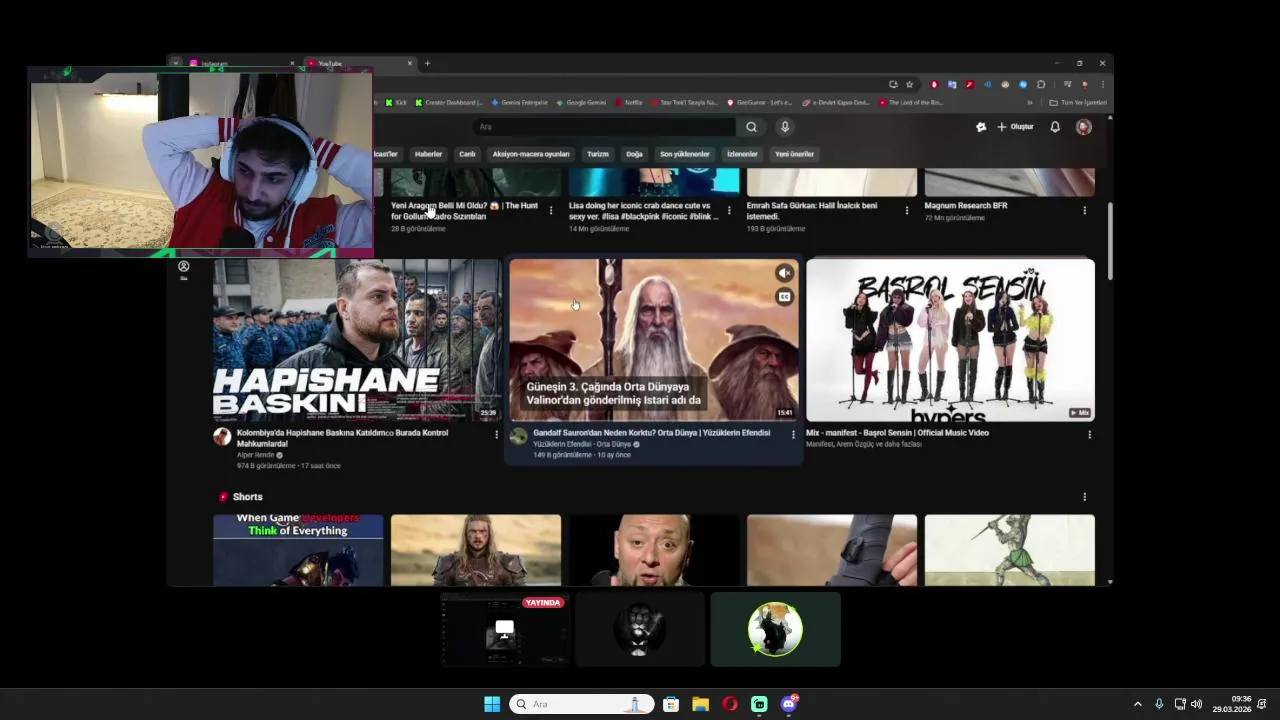Select the Turizm filter chip
The image size is (1280, 720).
[x=598, y=154]
